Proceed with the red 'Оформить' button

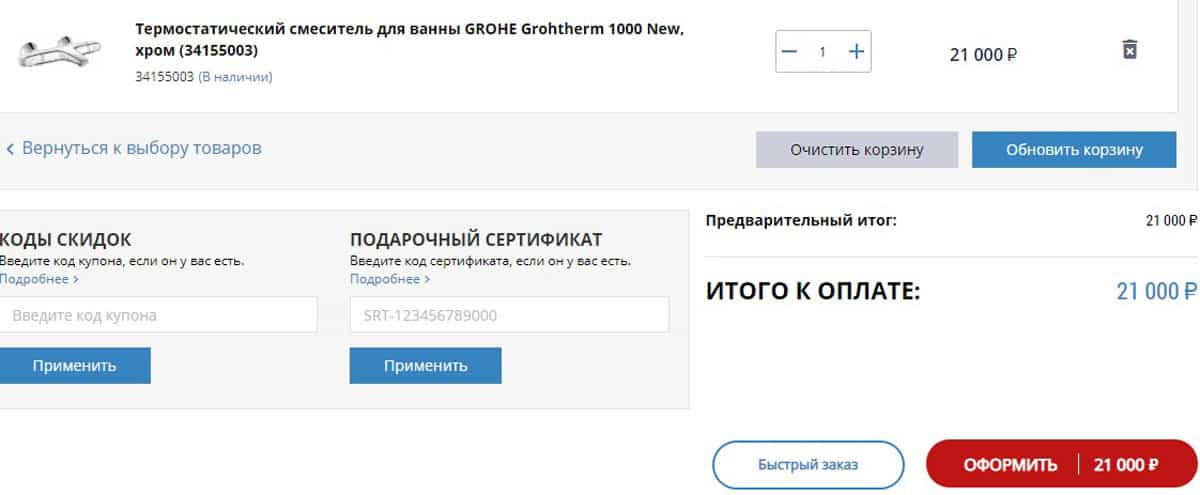point(1061,465)
